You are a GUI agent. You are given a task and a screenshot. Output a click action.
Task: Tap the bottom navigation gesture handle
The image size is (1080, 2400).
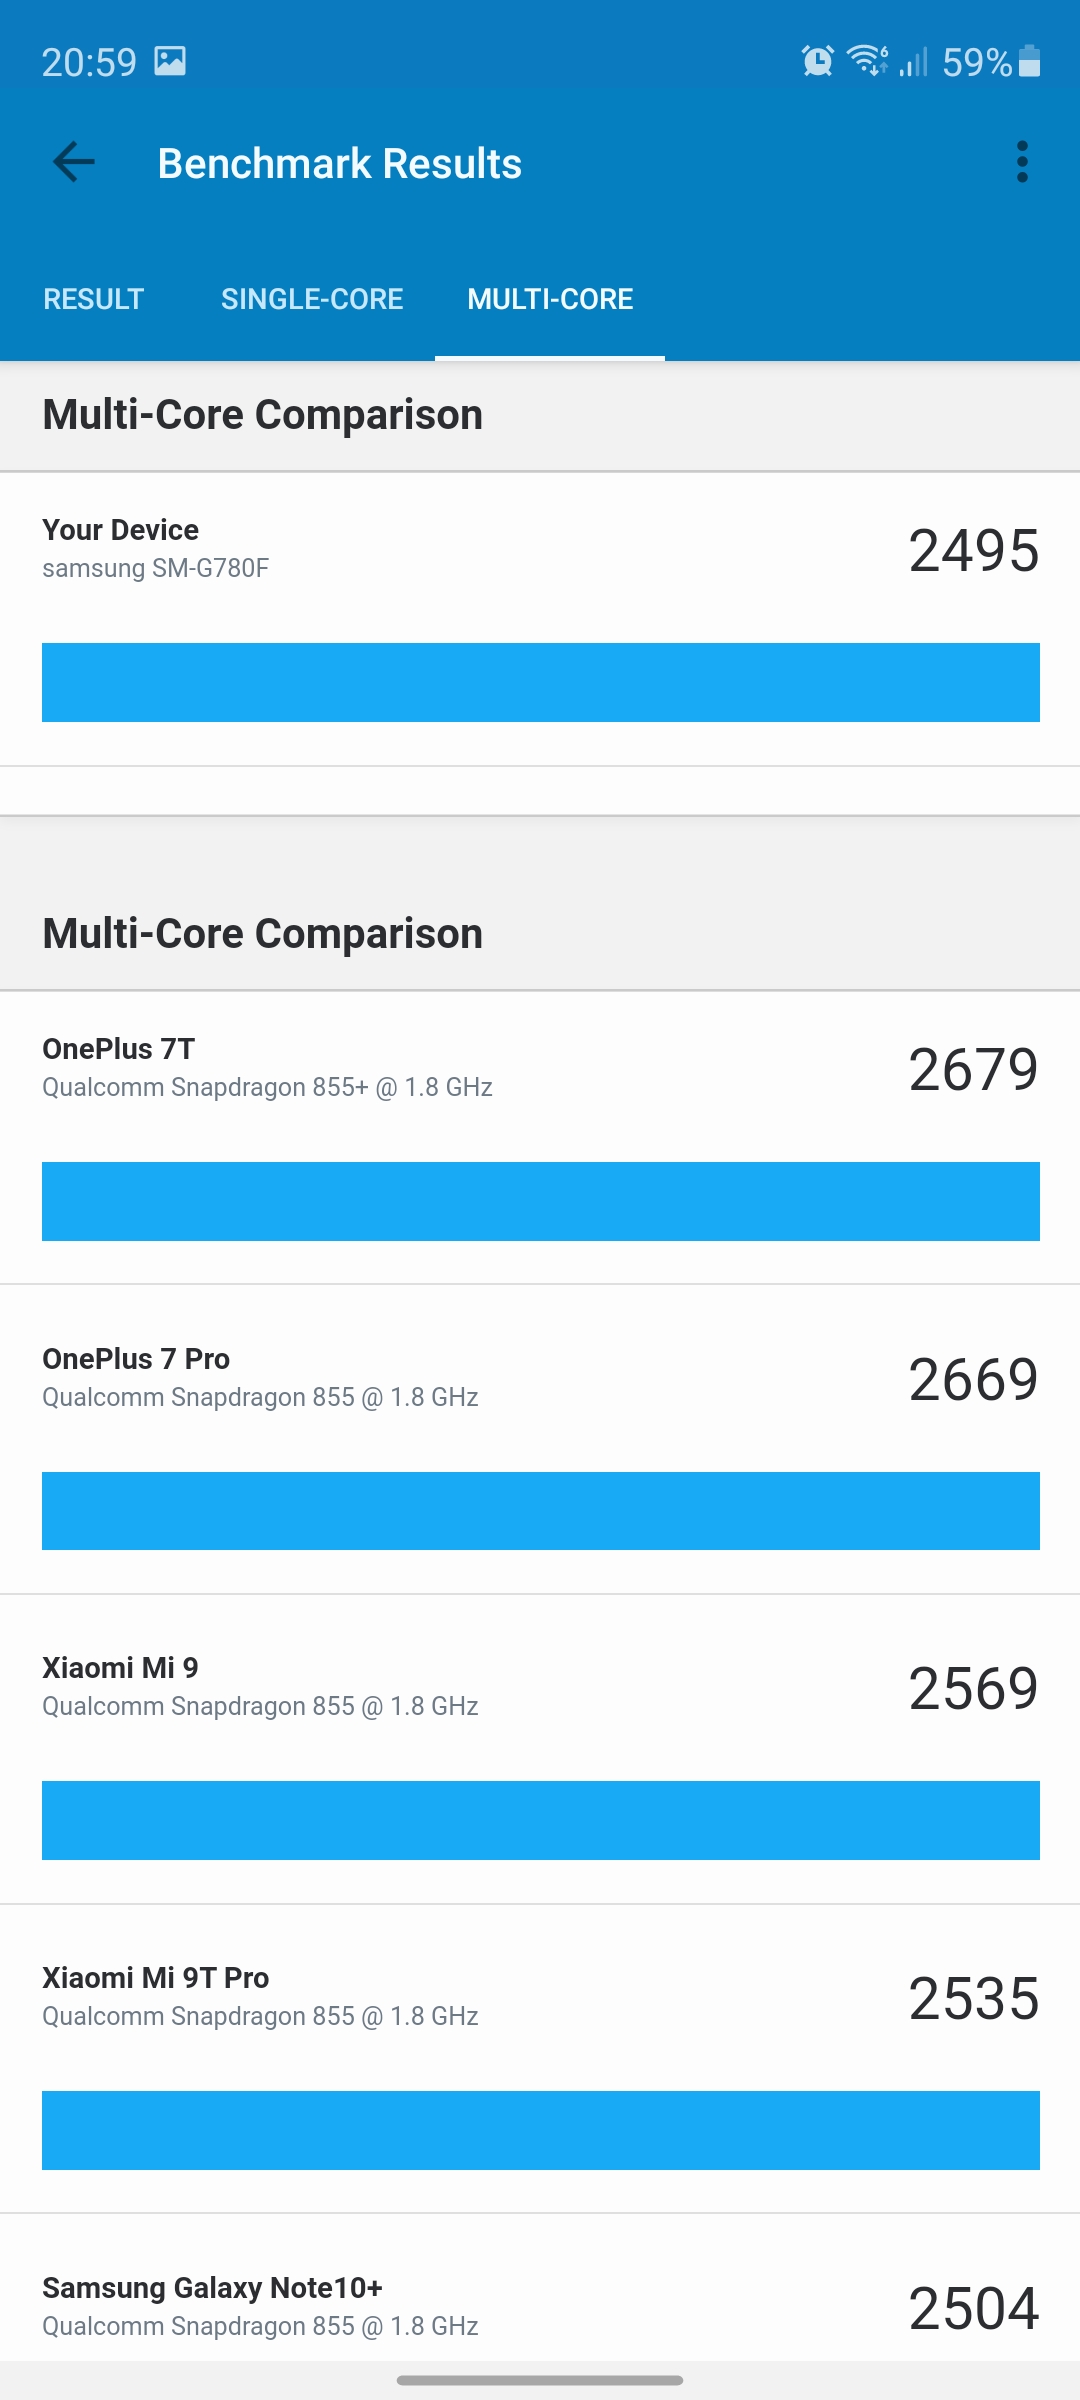540,2380
